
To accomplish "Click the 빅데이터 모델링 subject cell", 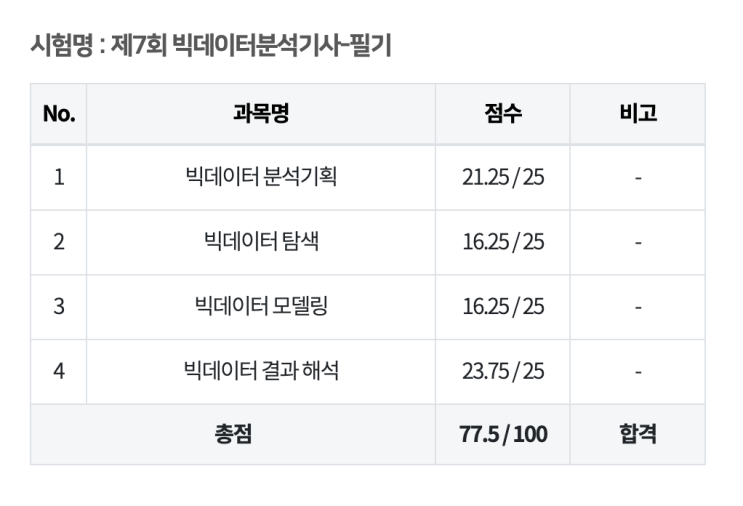I will coord(260,306).
